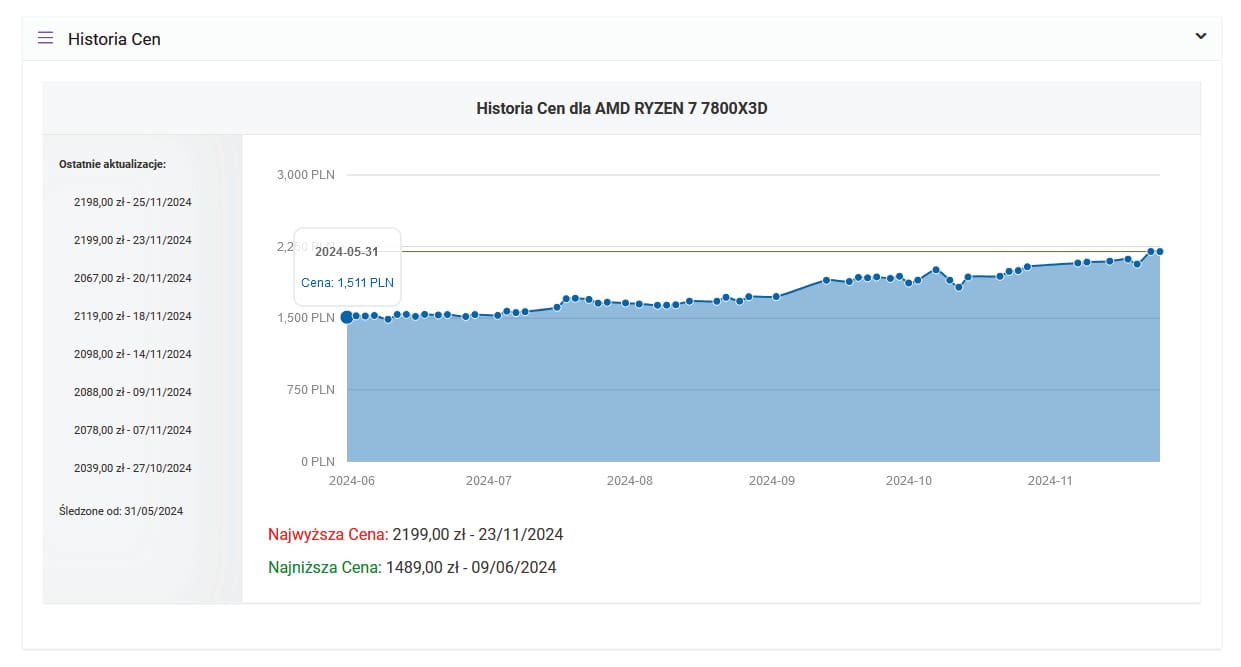Screen dimensions: 1241x667
Task: Select the 2067,00 zł - 20/11/2024 entry
Action: tap(133, 278)
